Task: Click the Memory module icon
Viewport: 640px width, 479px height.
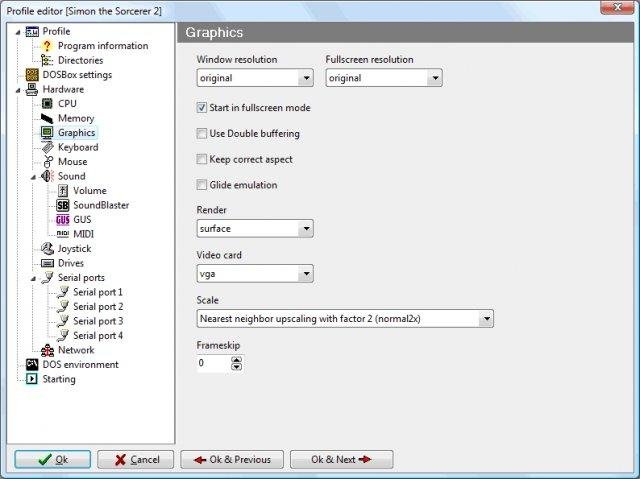Action: [x=47, y=118]
